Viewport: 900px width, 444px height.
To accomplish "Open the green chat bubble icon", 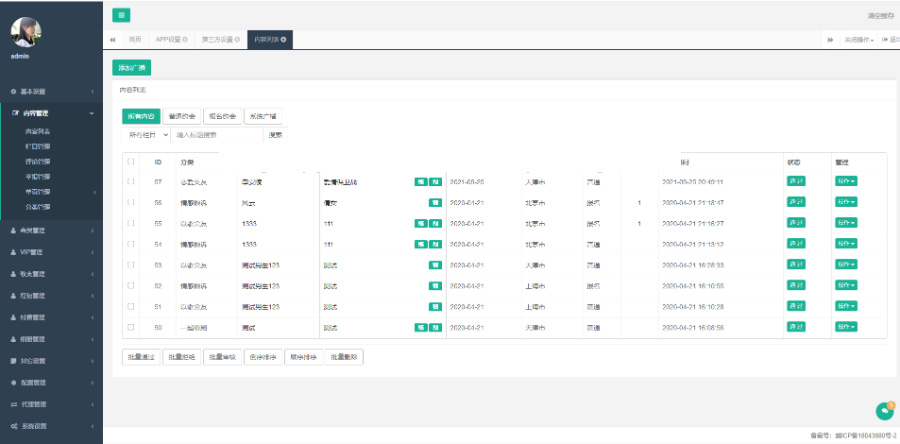I will pos(884,410).
